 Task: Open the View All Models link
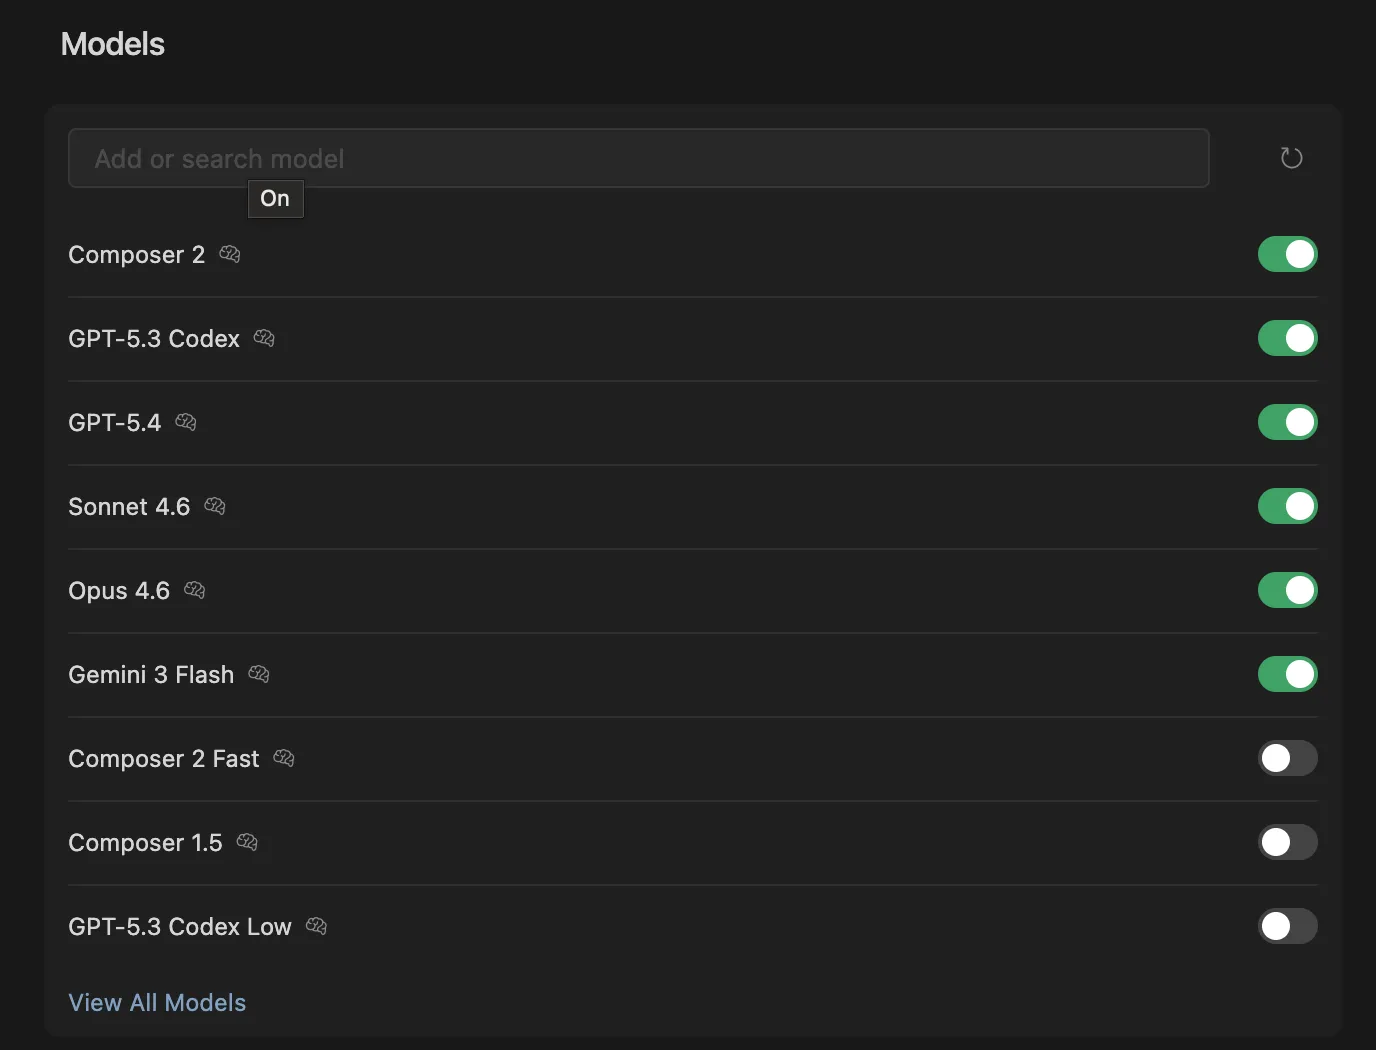[157, 1002]
